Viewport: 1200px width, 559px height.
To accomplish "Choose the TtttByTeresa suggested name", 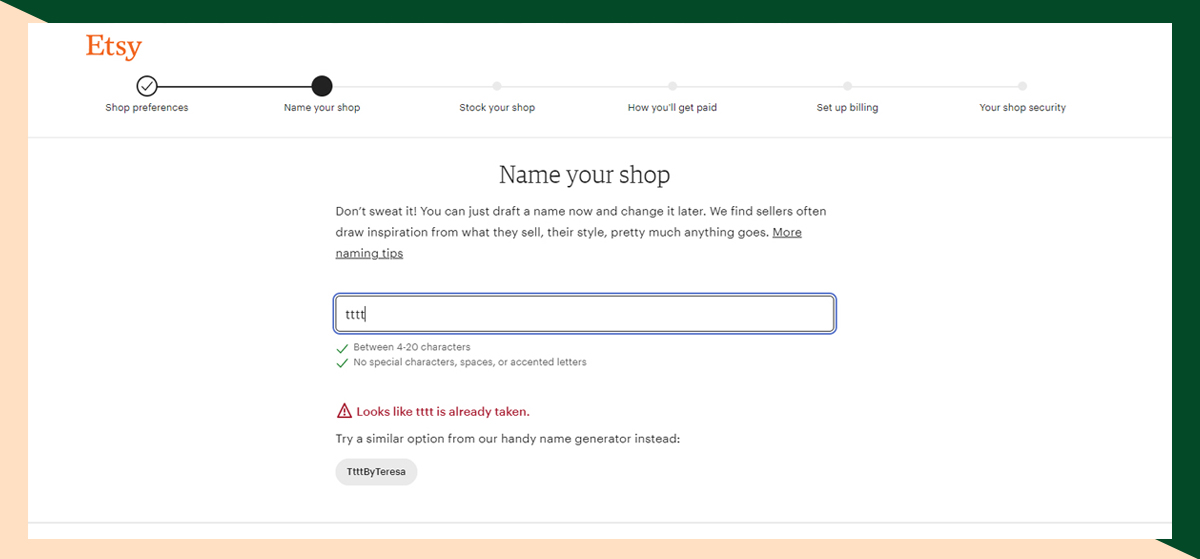I will (376, 472).
